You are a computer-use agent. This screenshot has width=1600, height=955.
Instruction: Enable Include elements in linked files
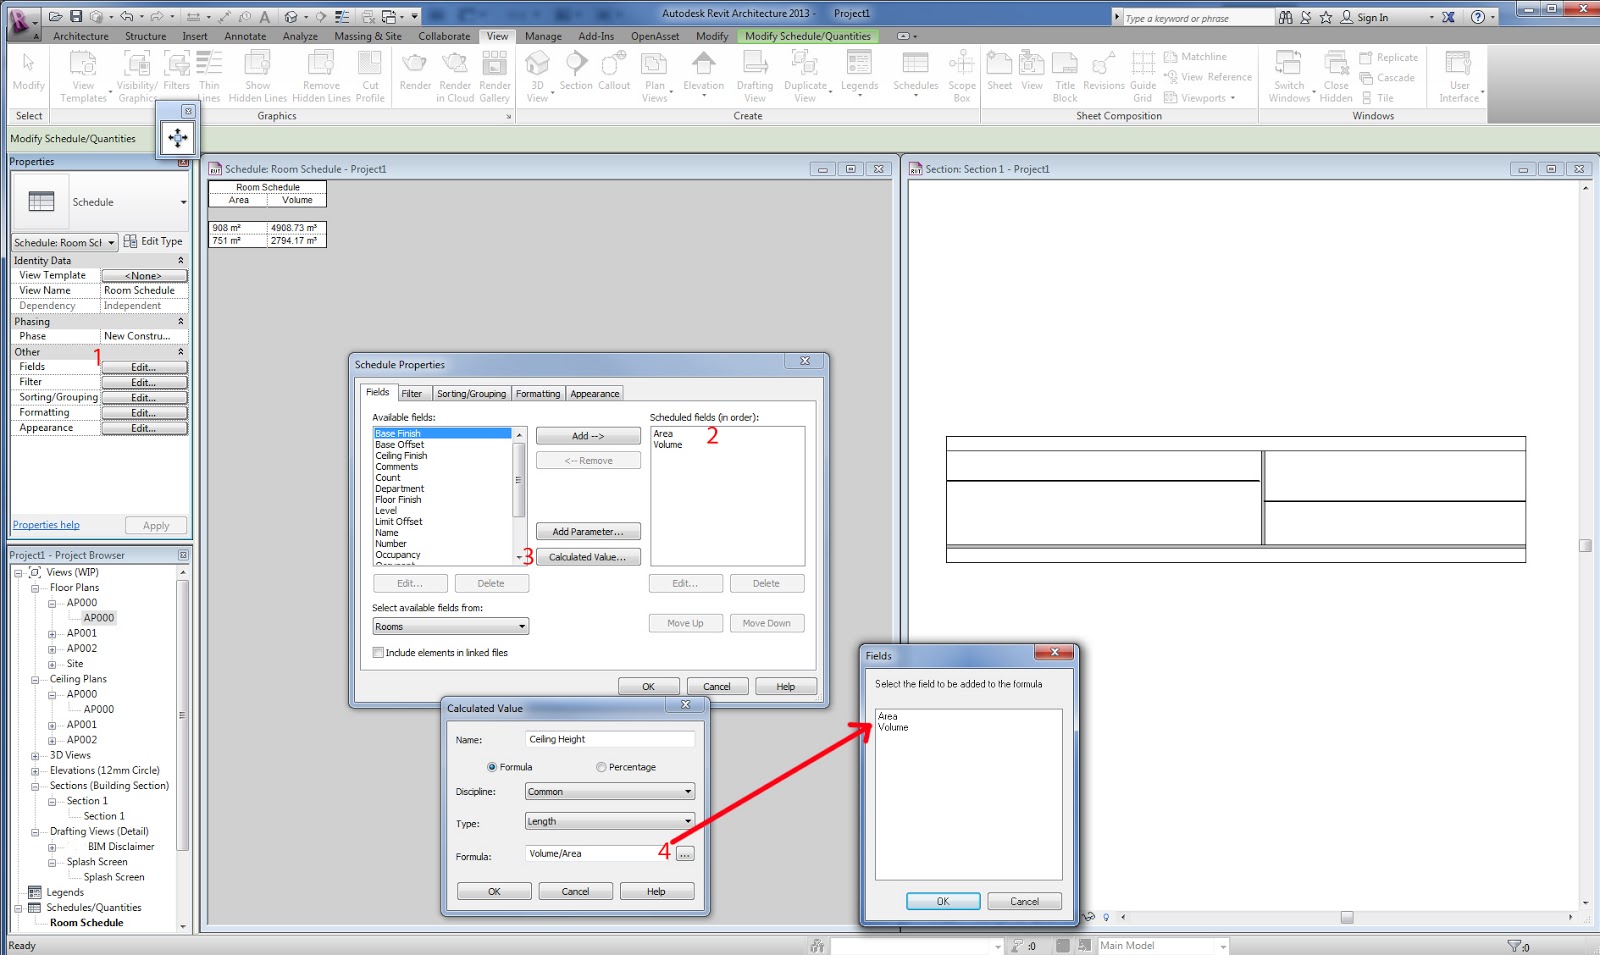coord(378,652)
